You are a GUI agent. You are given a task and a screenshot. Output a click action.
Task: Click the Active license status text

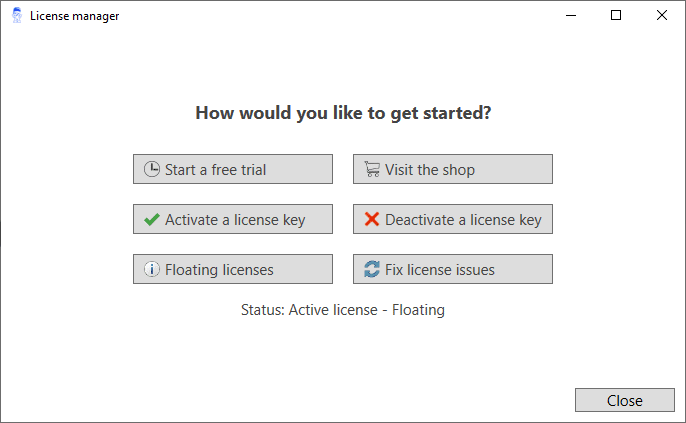(343, 310)
